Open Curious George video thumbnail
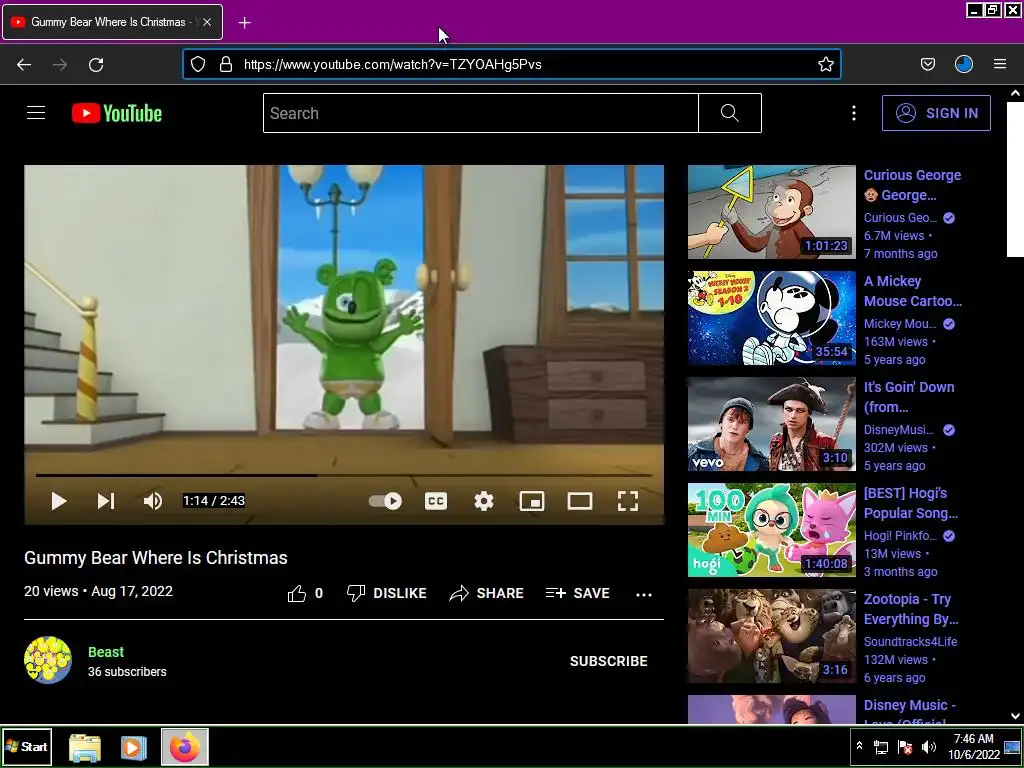1024x768 pixels. point(771,212)
